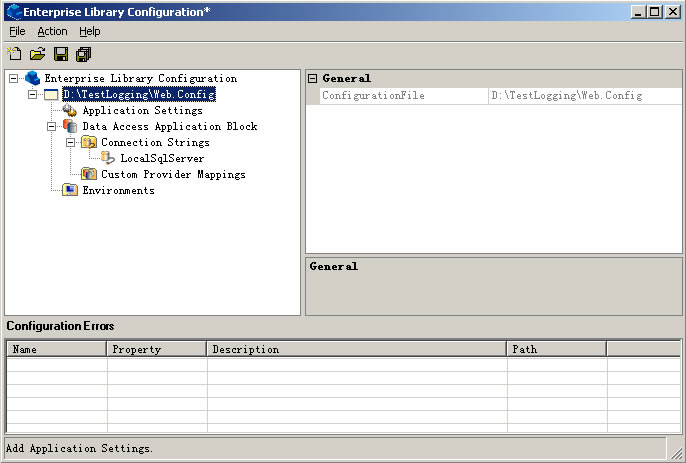Click the Application Settings gear icon
Screen dimensions: 686x463
70,110
